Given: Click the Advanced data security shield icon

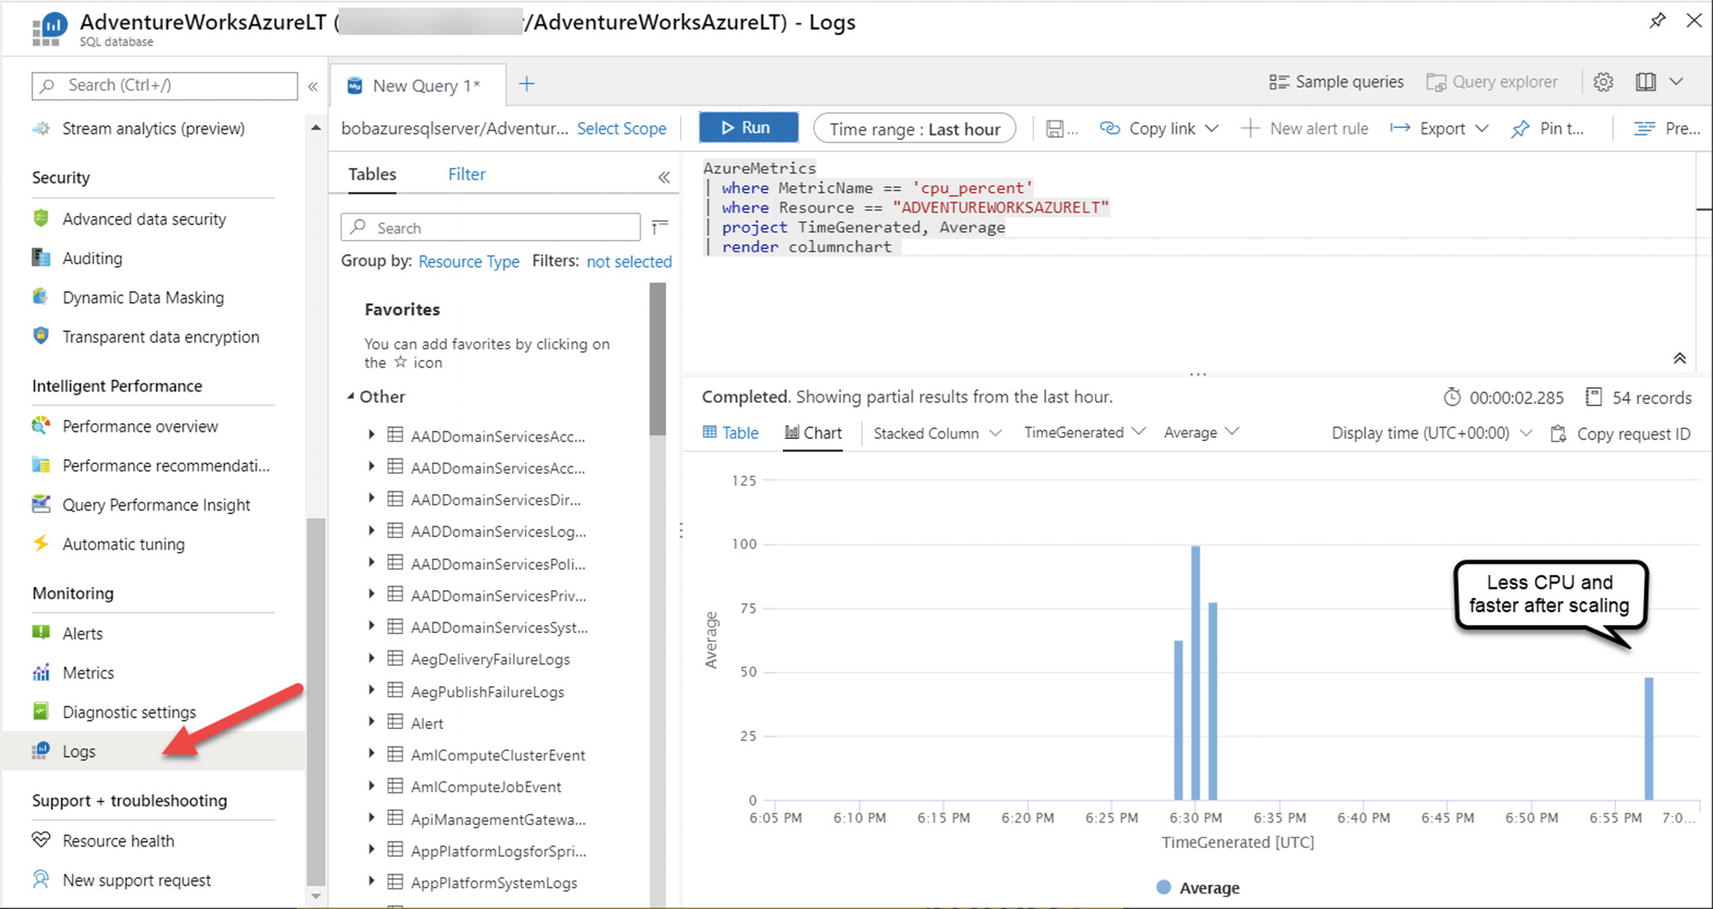Looking at the screenshot, I should click(41, 218).
